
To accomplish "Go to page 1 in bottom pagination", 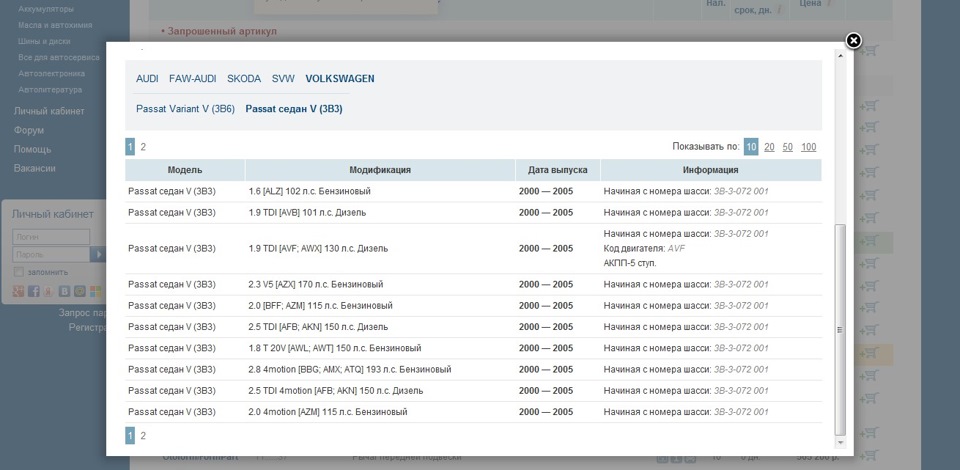I will [130, 436].
